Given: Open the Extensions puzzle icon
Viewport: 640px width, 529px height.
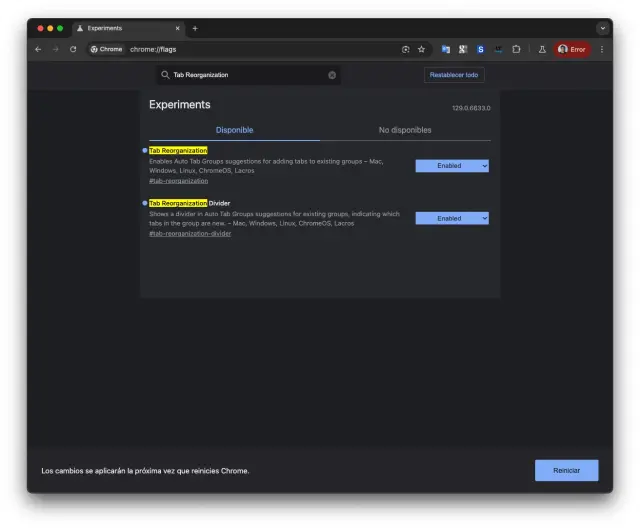Looking at the screenshot, I should point(516,49).
